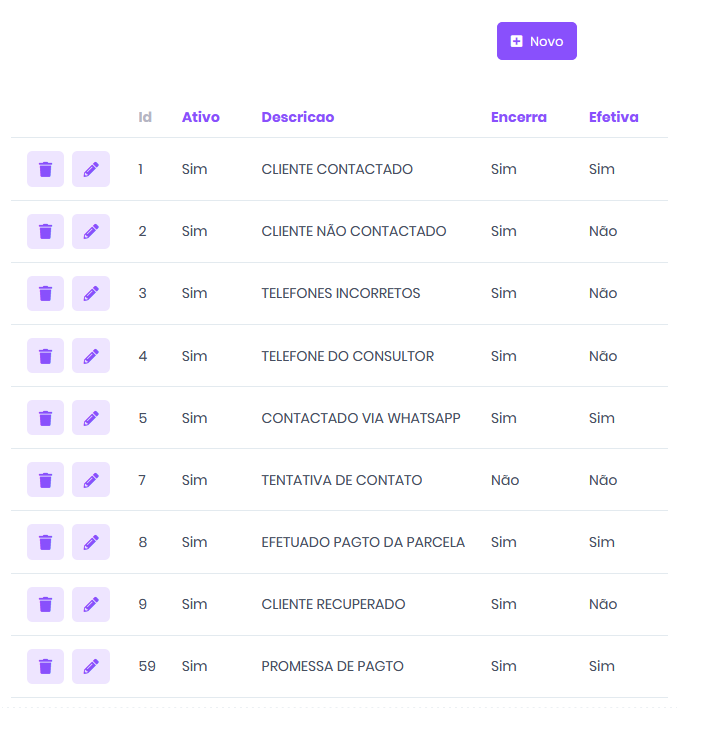This screenshot has height=729, width=716.
Task: Edit the PROMESSA DE PAGTO entry
Action: [x=91, y=666]
